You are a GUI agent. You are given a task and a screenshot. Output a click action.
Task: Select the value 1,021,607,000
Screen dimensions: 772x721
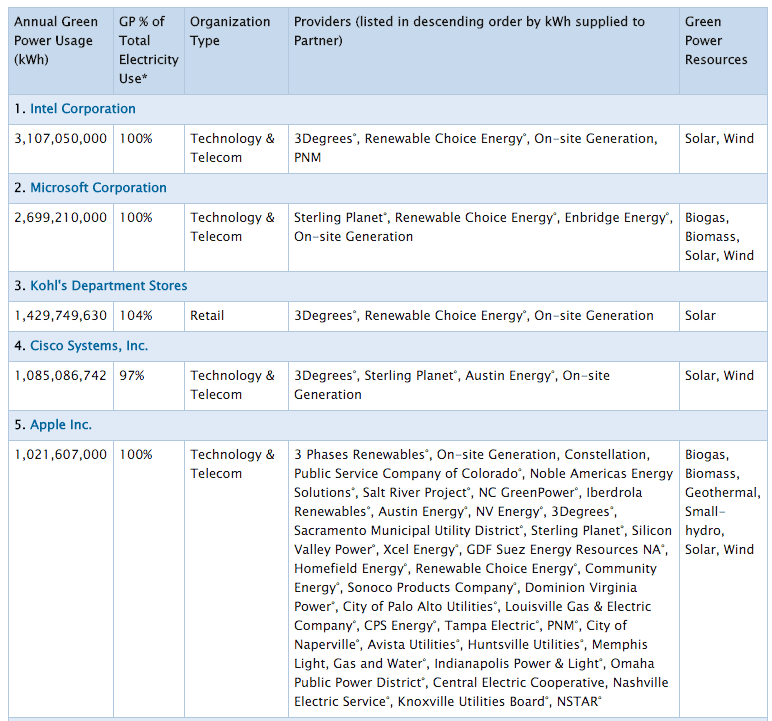pyautogui.click(x=61, y=455)
